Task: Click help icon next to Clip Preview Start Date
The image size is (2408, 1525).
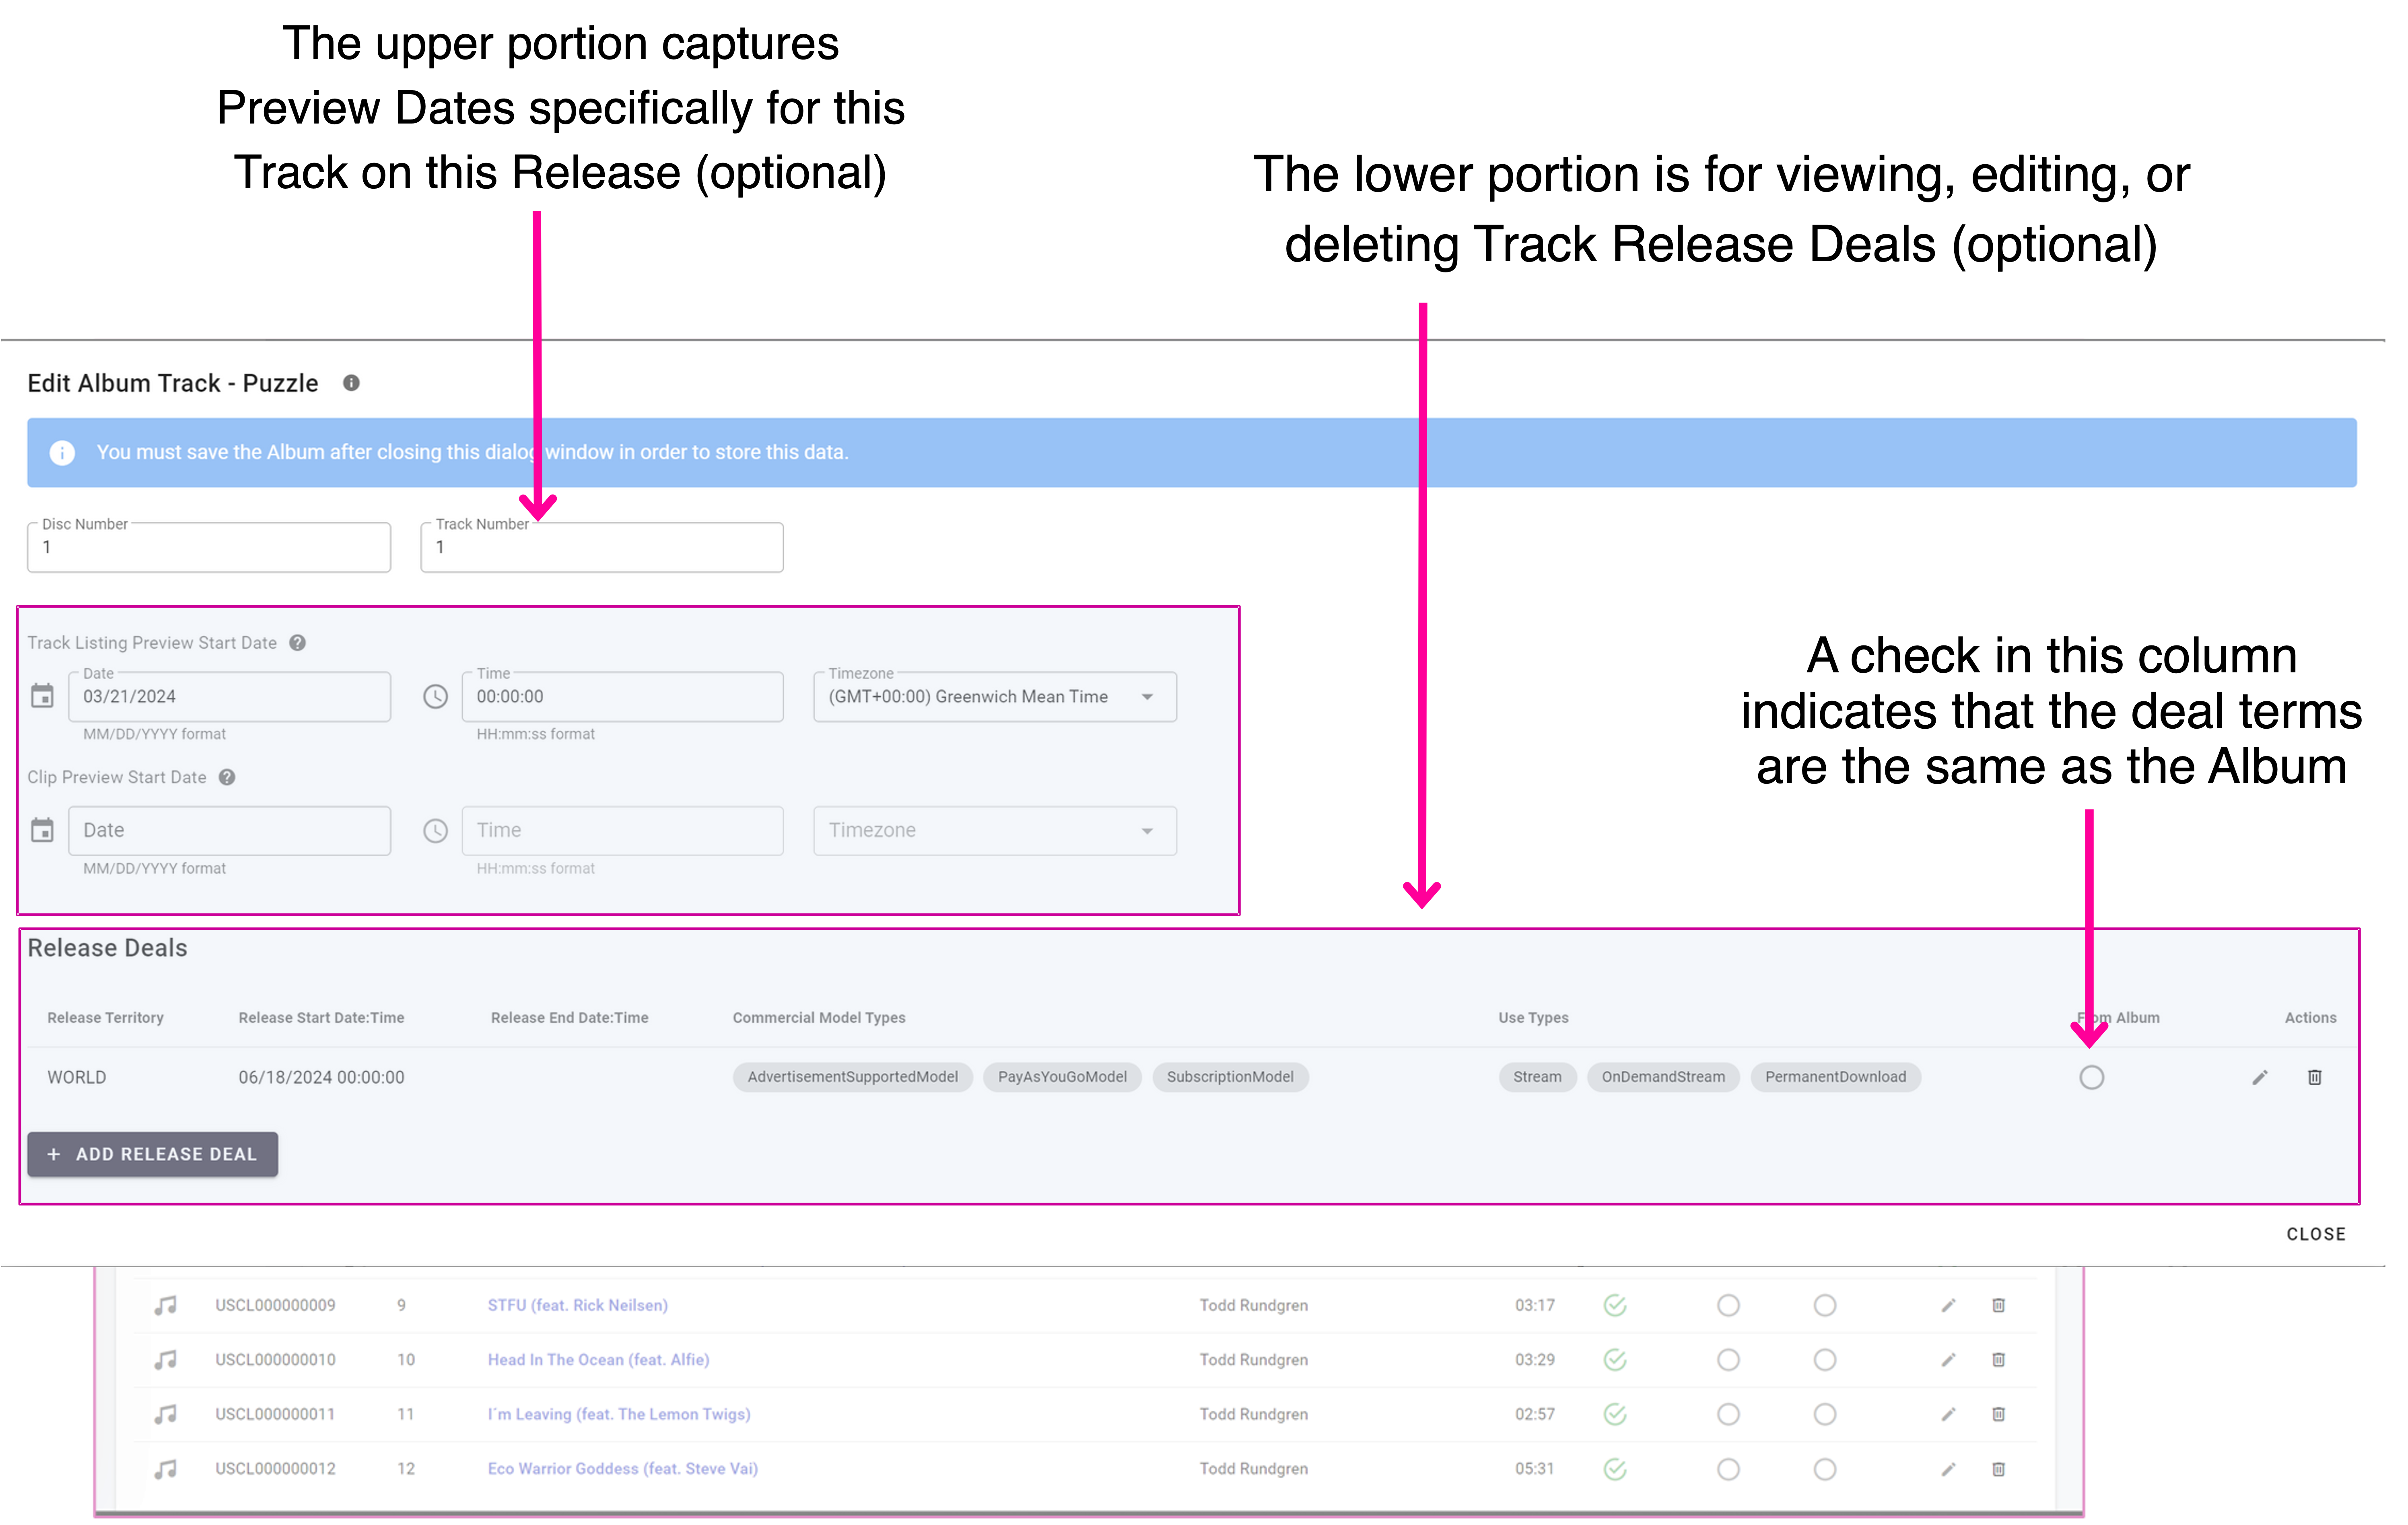Action: (227, 777)
